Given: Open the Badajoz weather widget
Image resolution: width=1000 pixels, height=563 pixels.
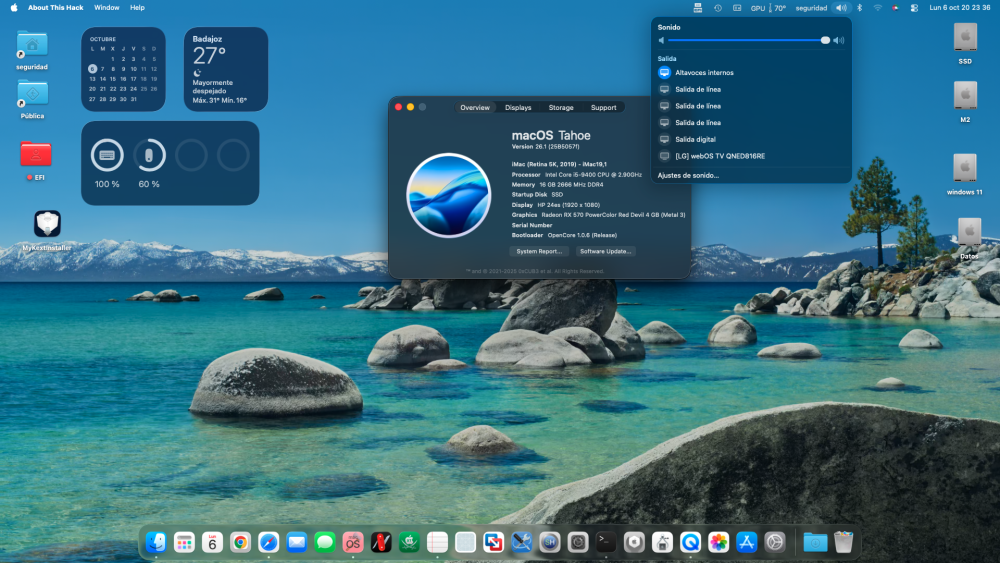Looking at the screenshot, I should pos(226,69).
